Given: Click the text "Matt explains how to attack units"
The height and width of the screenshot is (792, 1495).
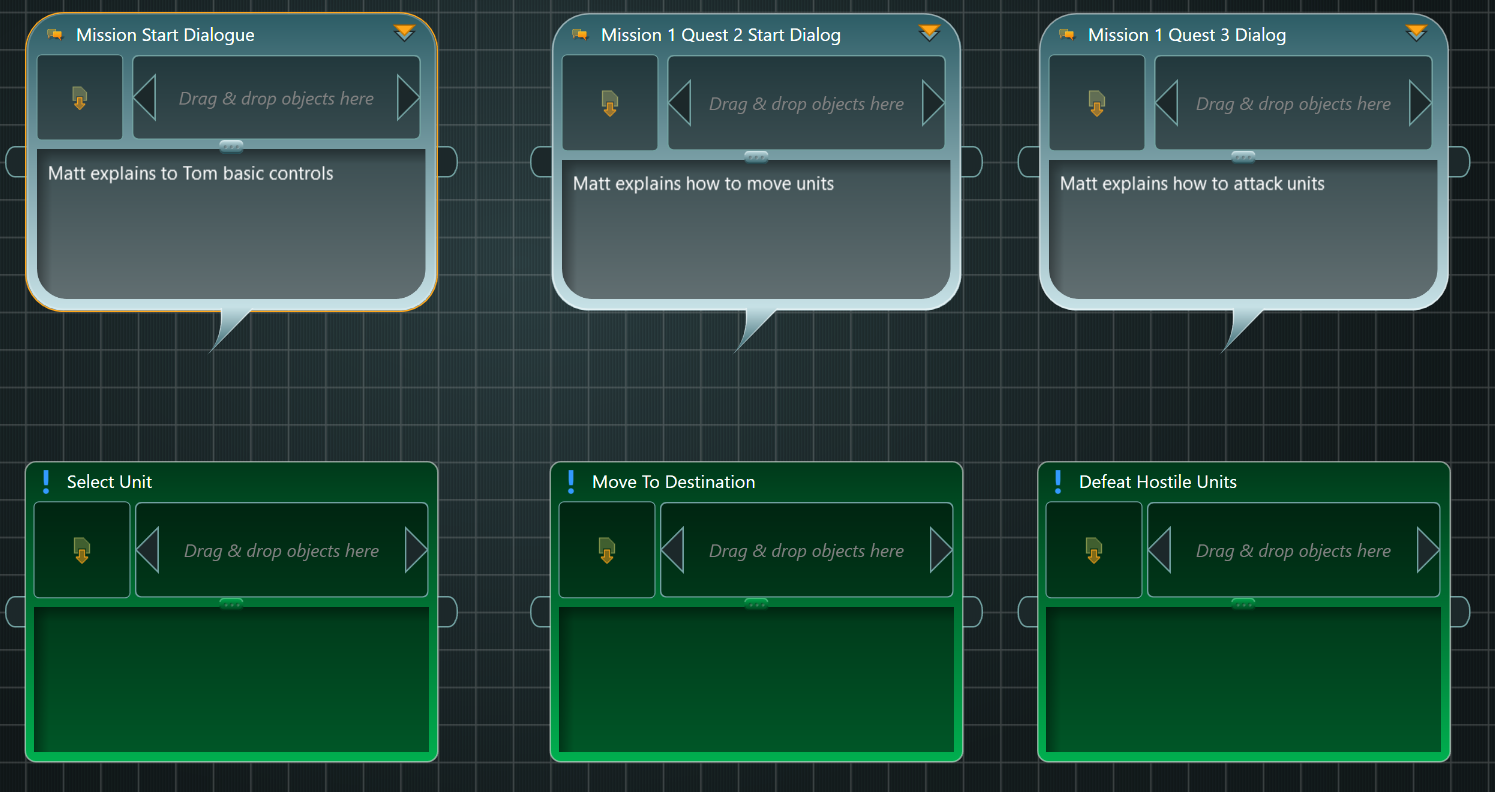Looking at the screenshot, I should click(1192, 184).
